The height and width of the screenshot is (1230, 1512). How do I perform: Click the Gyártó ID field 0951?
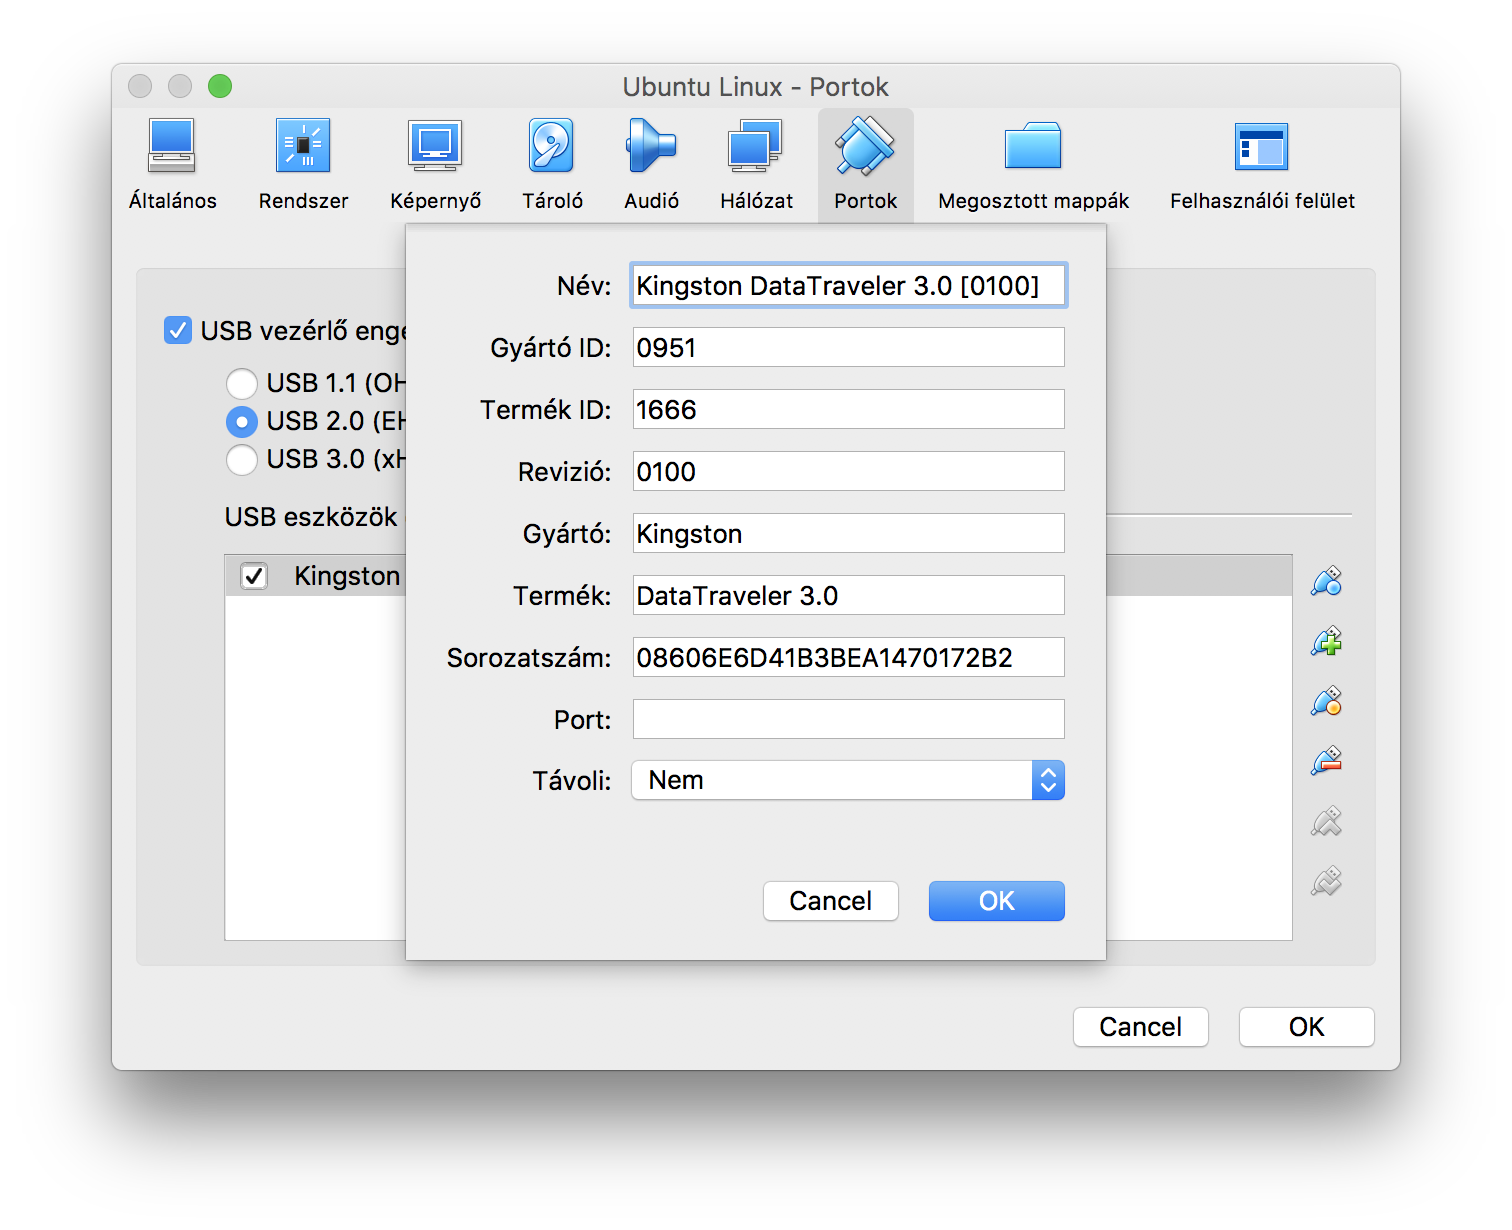tap(848, 347)
